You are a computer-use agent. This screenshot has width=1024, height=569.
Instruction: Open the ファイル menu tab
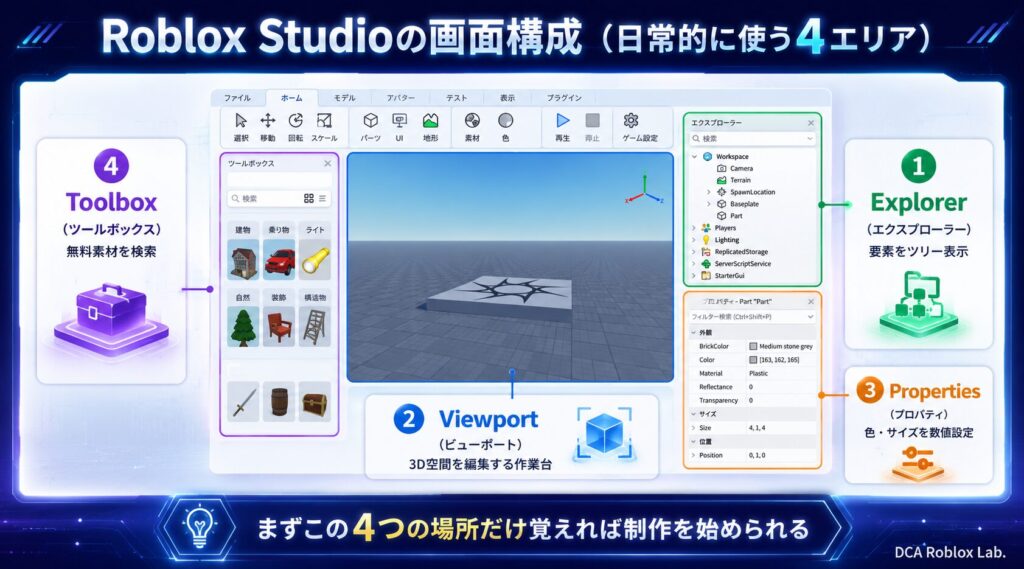[x=237, y=98]
